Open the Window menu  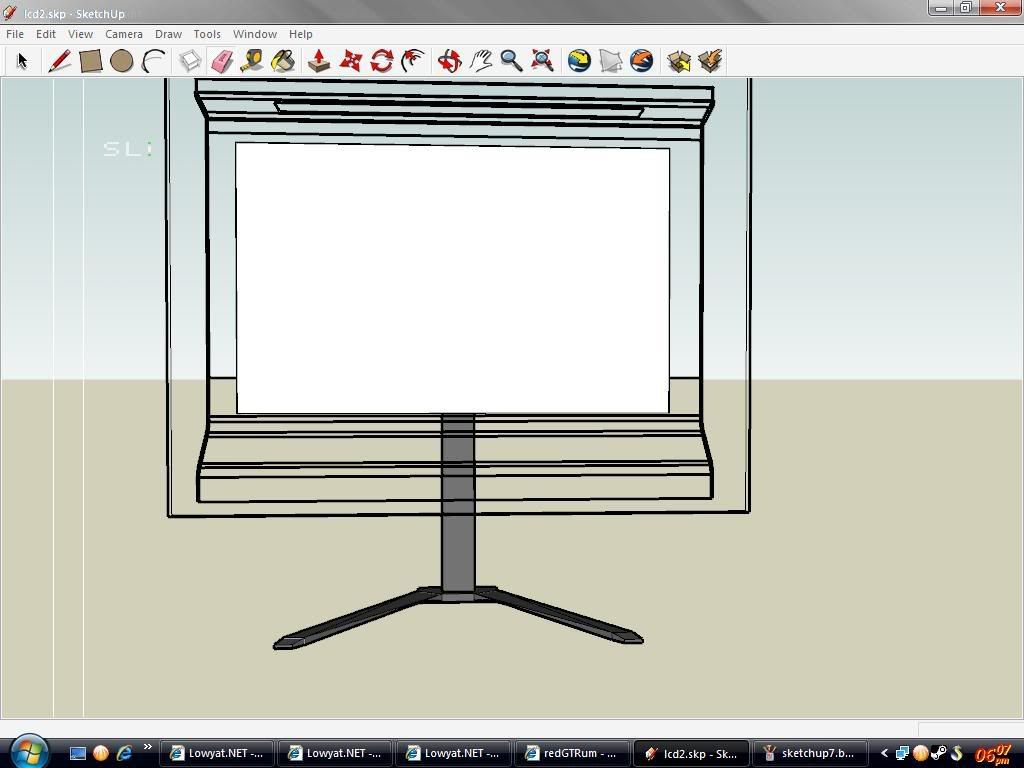click(x=254, y=34)
